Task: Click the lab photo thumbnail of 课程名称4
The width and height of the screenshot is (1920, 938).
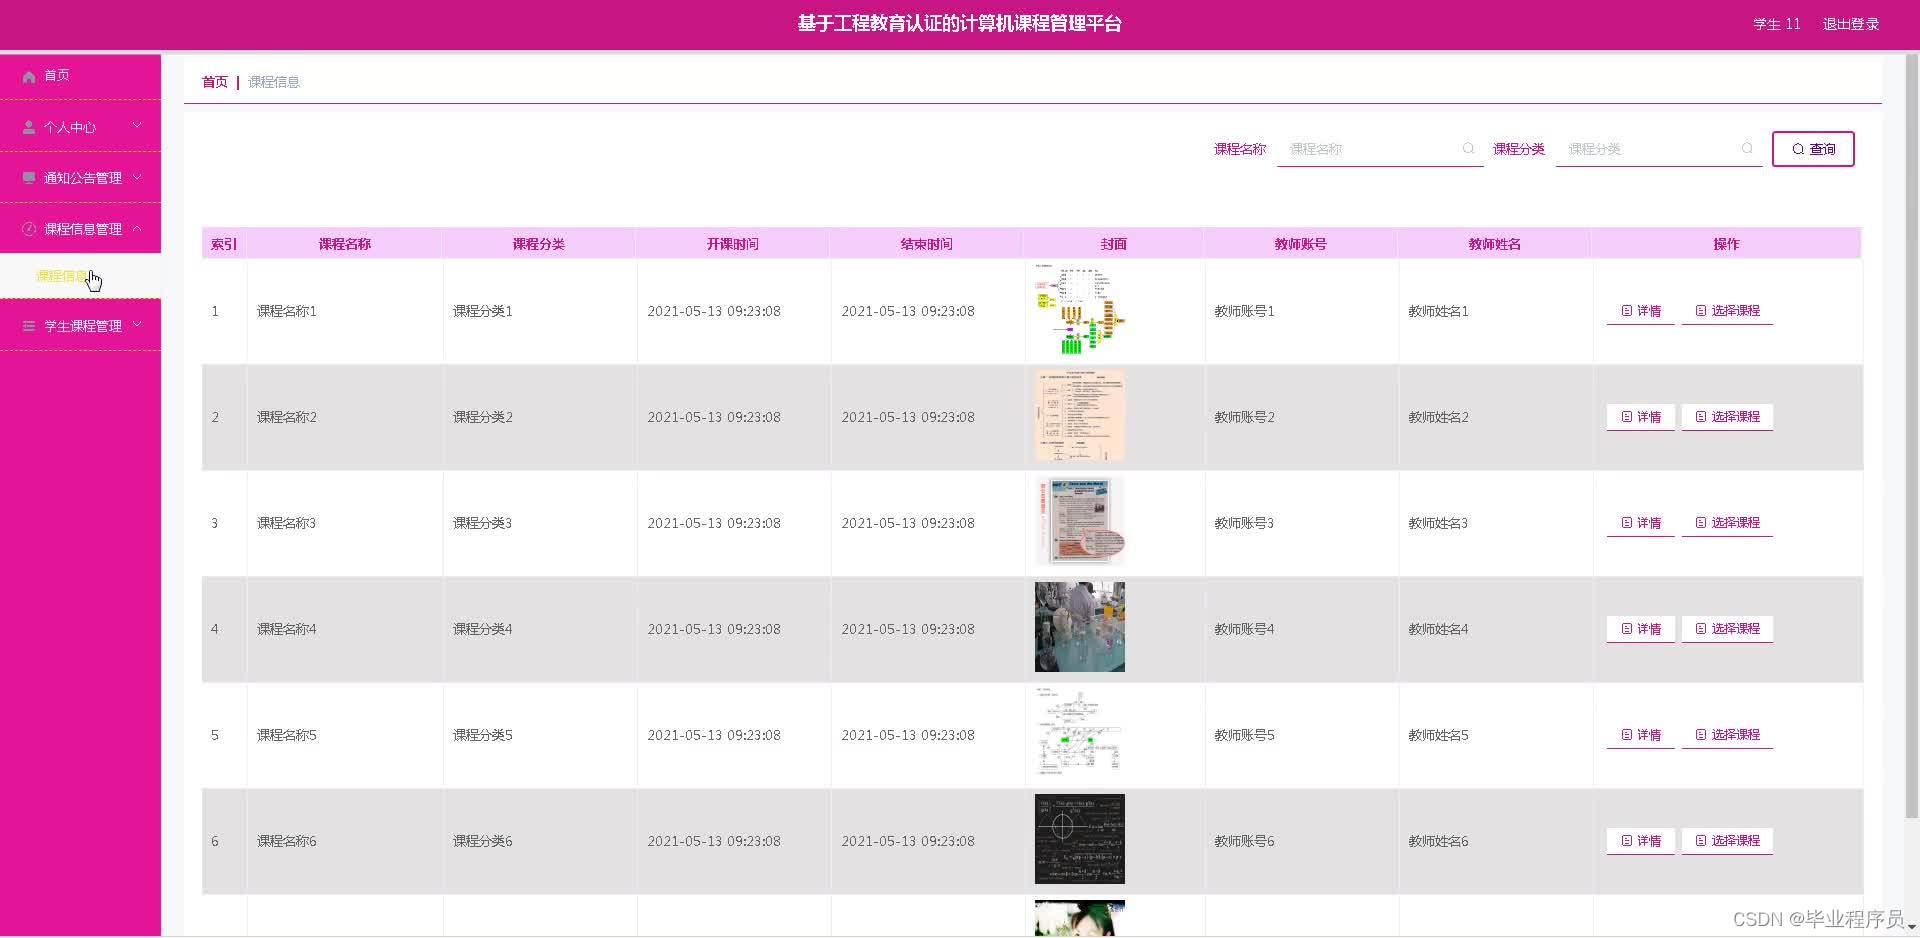Action: (1080, 627)
